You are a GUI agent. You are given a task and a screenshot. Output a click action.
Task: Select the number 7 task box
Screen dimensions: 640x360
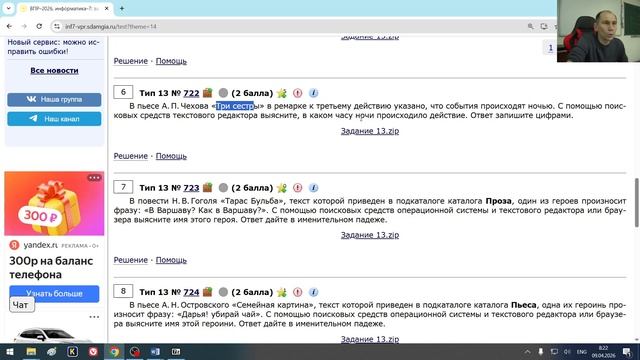click(123, 187)
